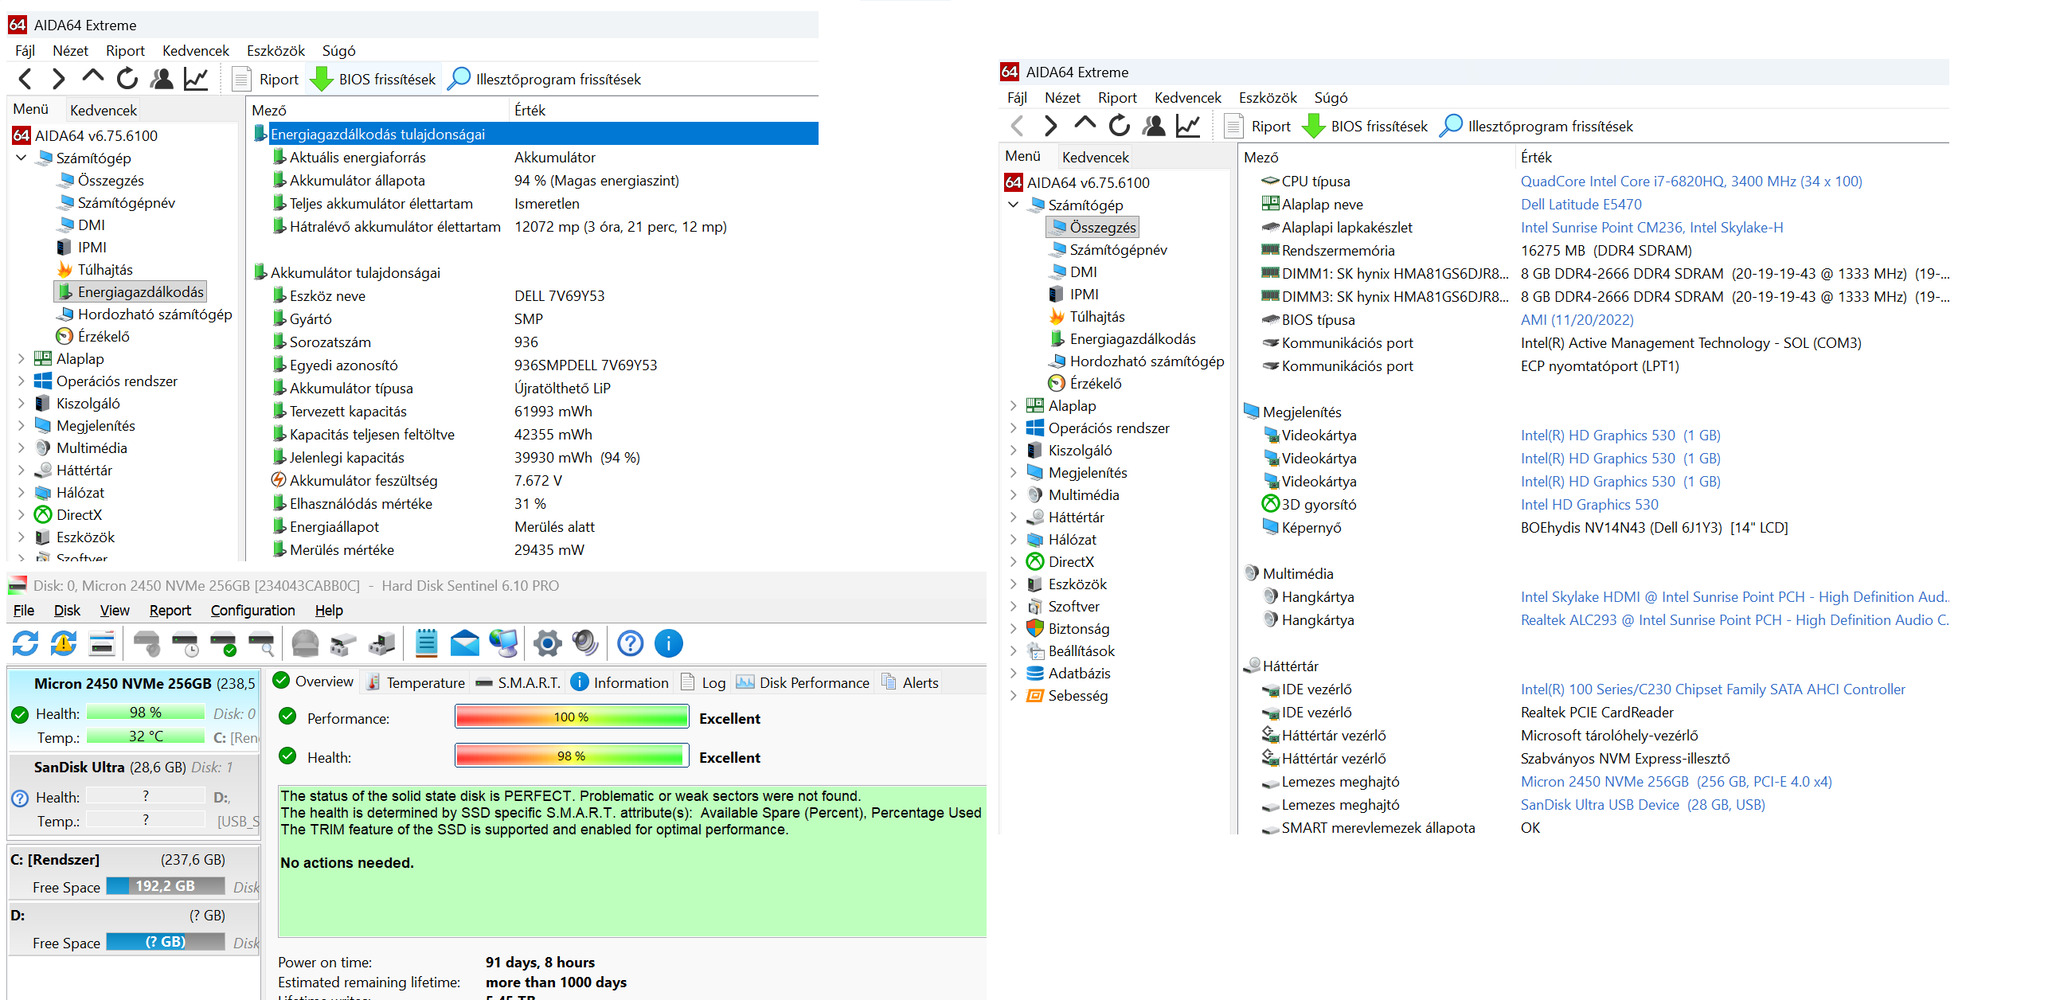Open Riport in the battery AIDA64 toolbar
Screen dimensions: 2048x1000
click(x=265, y=79)
